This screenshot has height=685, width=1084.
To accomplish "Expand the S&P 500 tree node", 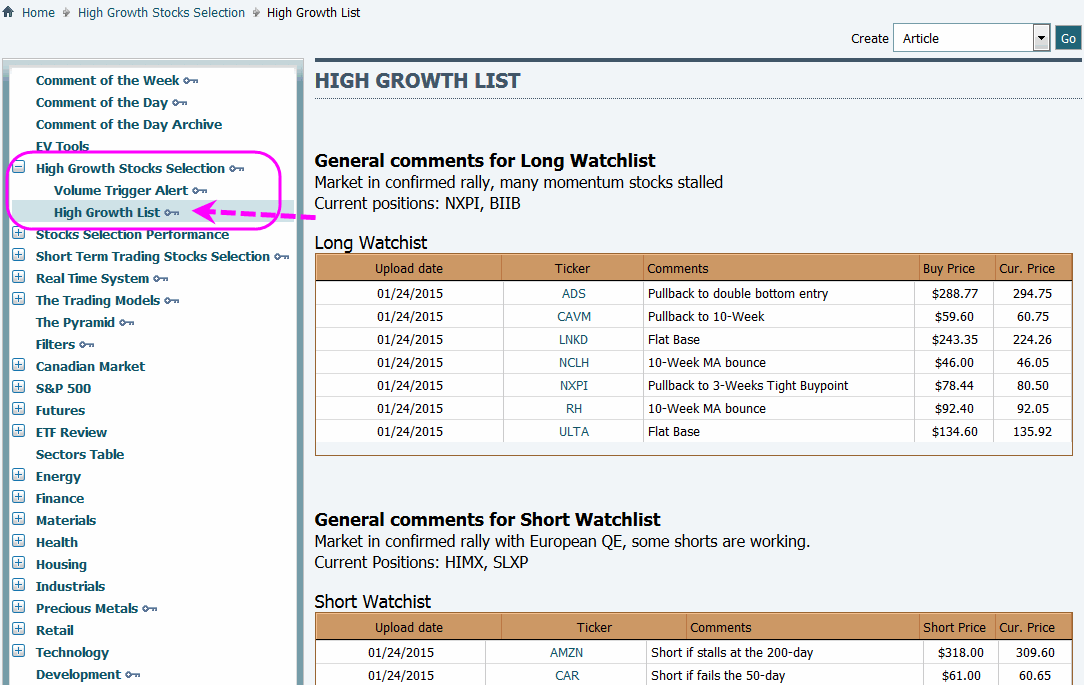I will click(18, 388).
